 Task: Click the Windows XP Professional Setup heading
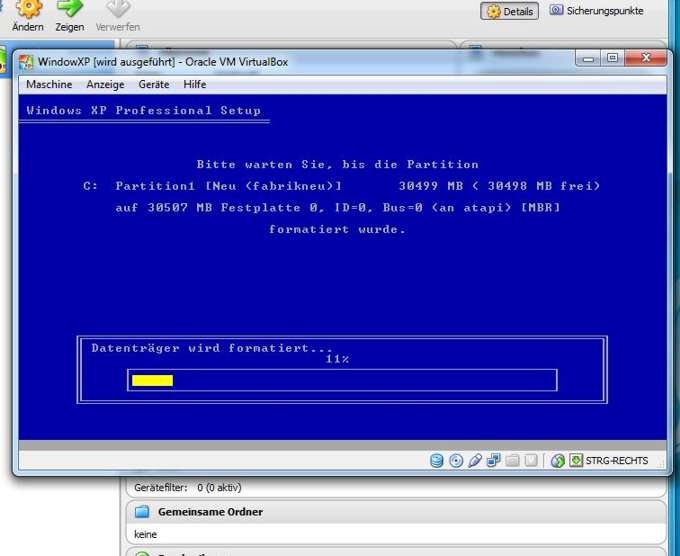(x=144, y=110)
